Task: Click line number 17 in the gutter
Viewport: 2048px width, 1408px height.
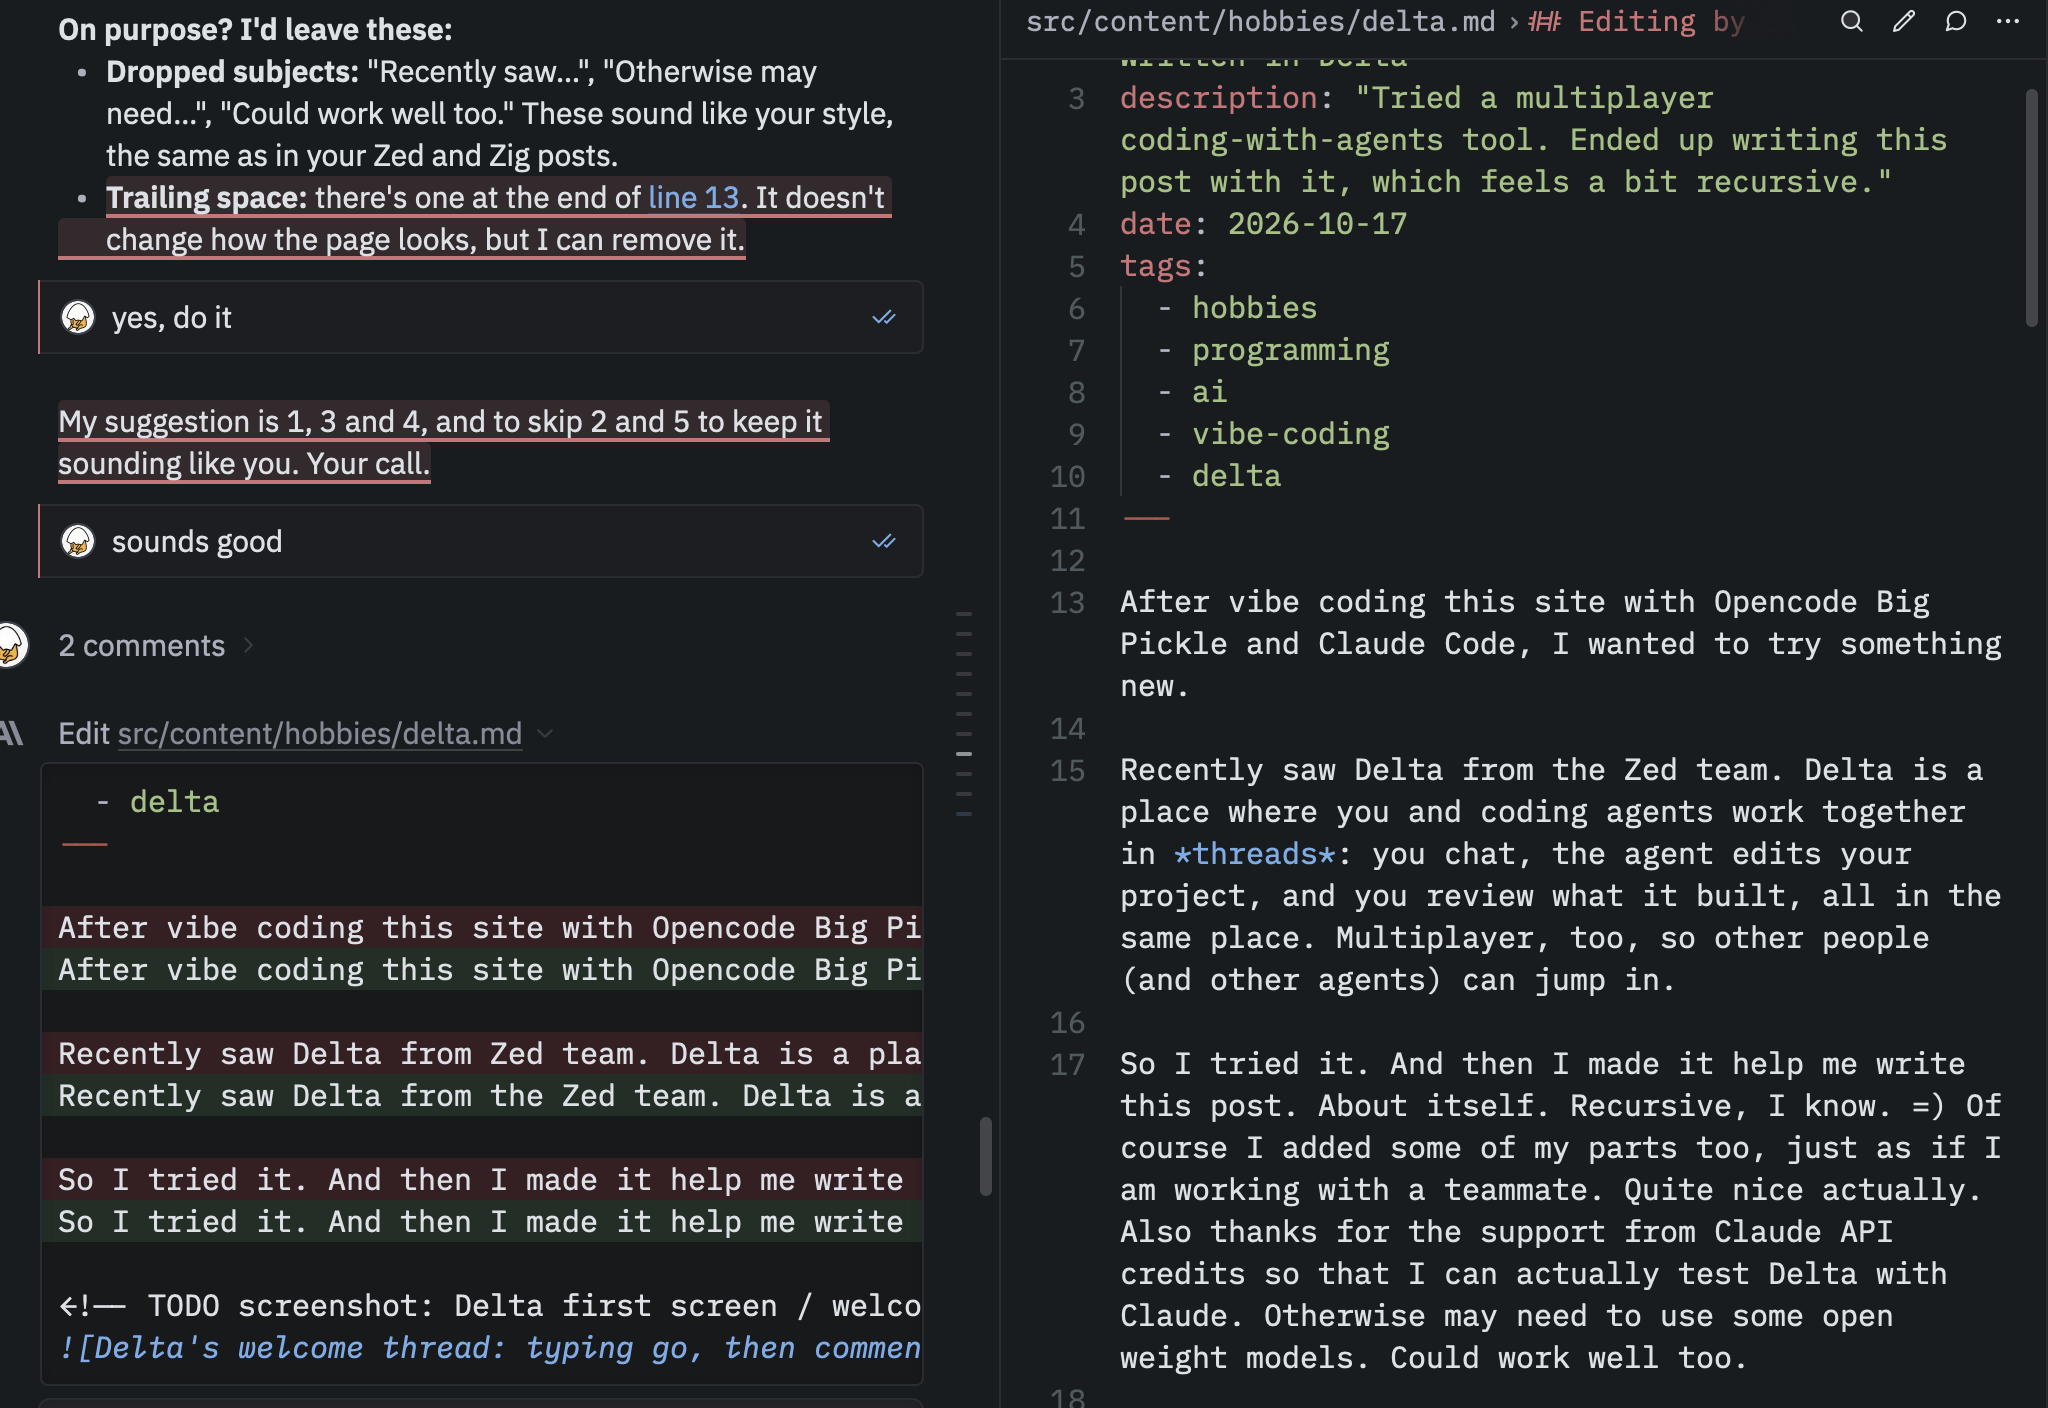Action: pyautogui.click(x=1067, y=1065)
